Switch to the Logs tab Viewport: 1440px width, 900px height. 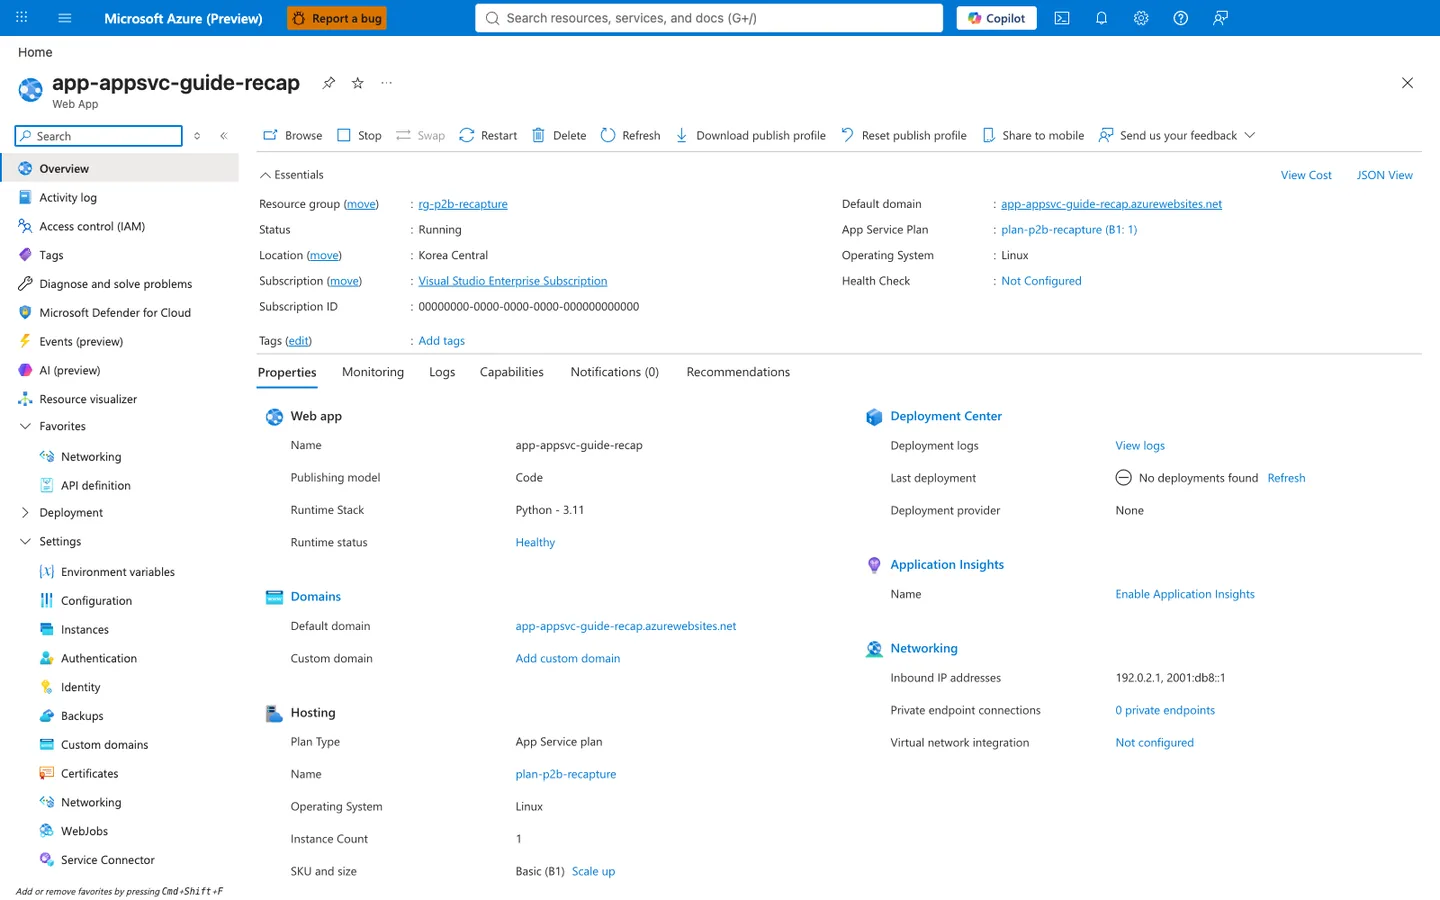(442, 372)
